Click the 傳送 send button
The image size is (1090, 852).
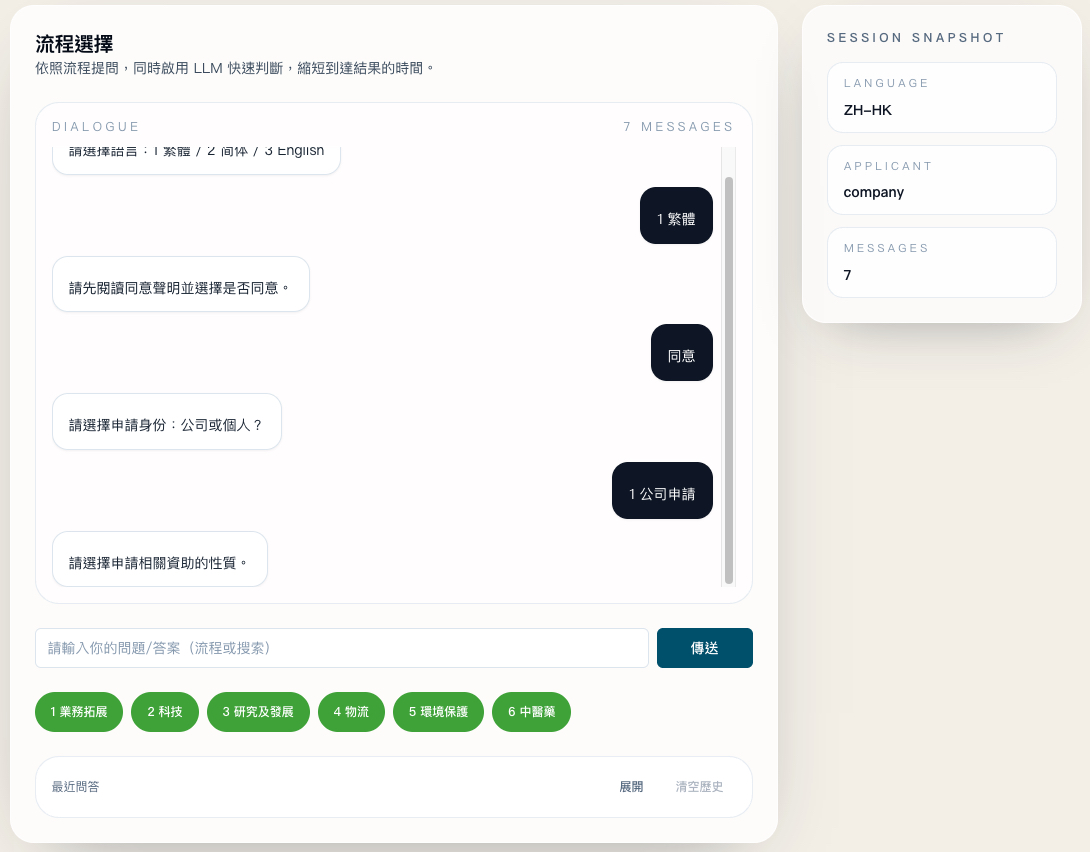704,648
